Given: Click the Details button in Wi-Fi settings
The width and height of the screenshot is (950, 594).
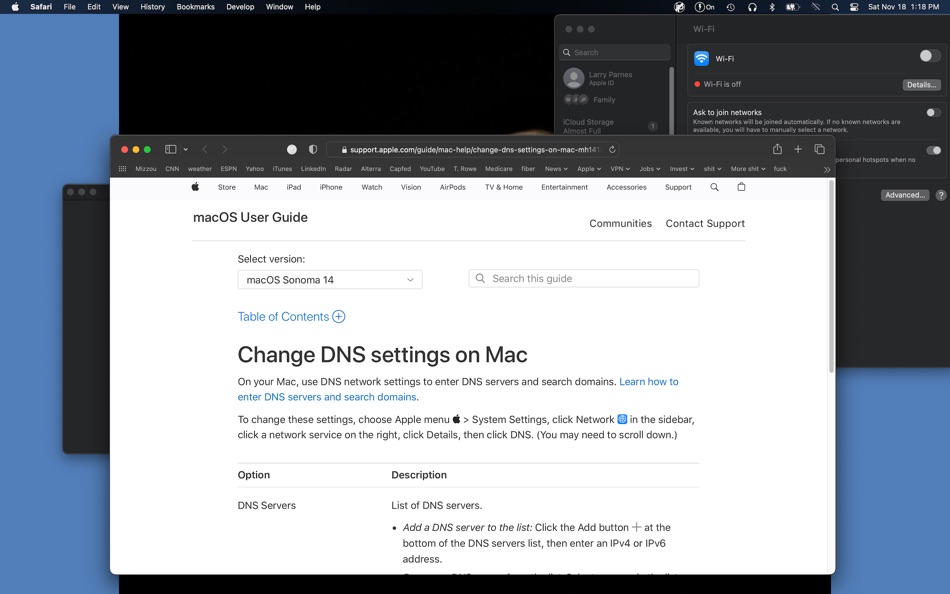Looking at the screenshot, I should (x=922, y=85).
